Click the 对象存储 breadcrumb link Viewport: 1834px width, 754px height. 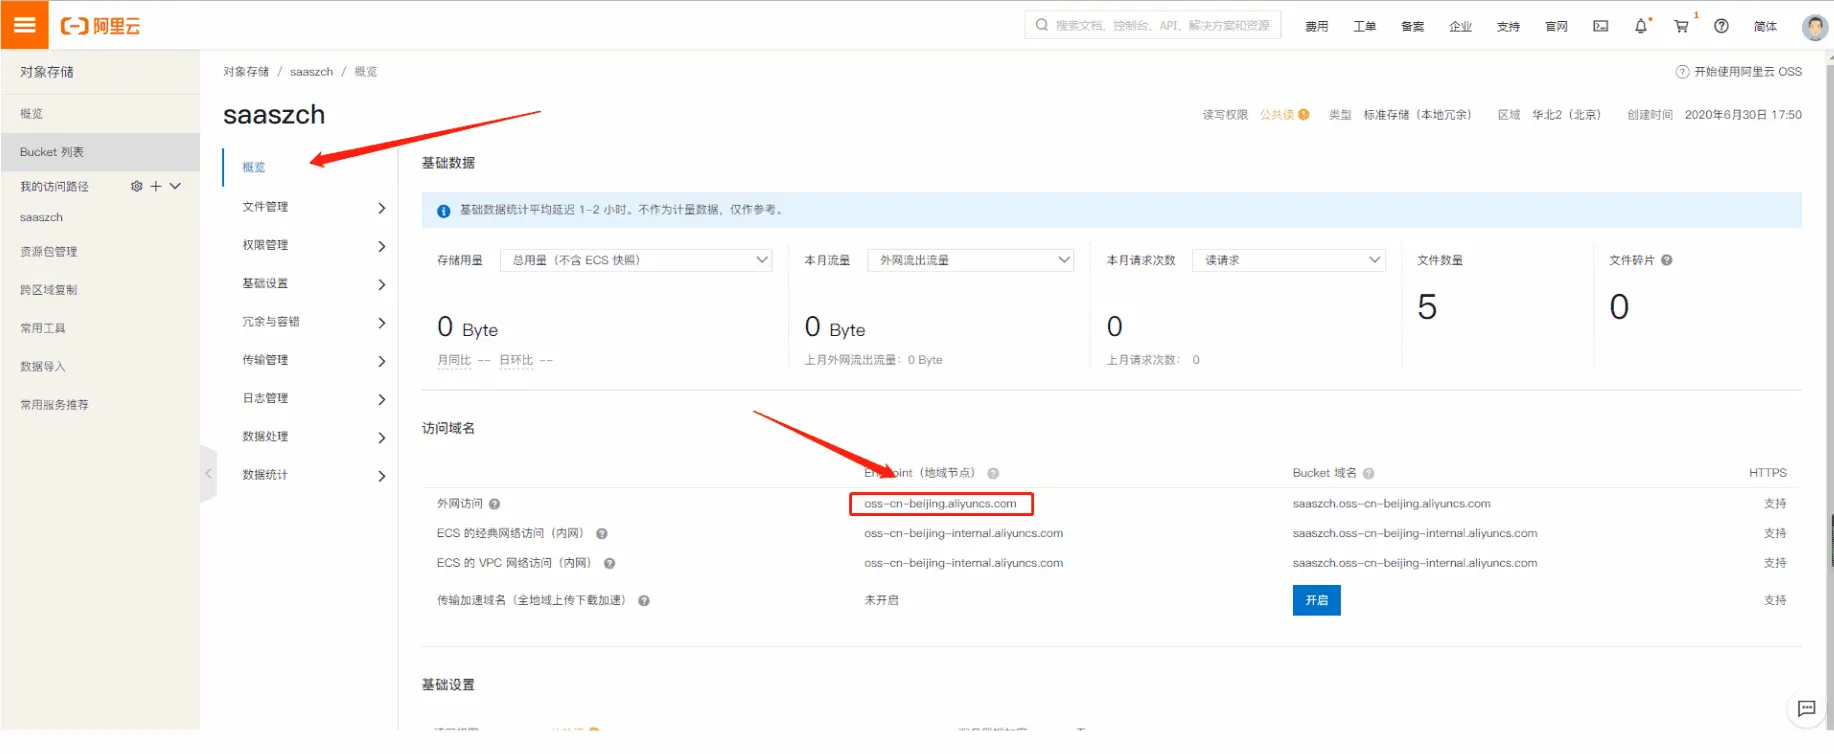pos(246,72)
